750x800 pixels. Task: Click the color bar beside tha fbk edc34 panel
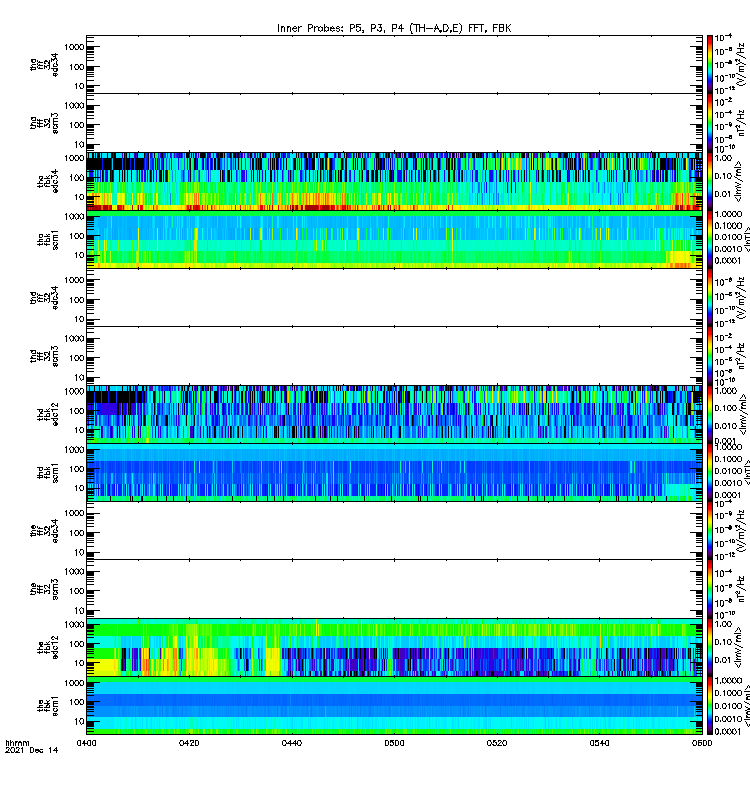coord(710,181)
